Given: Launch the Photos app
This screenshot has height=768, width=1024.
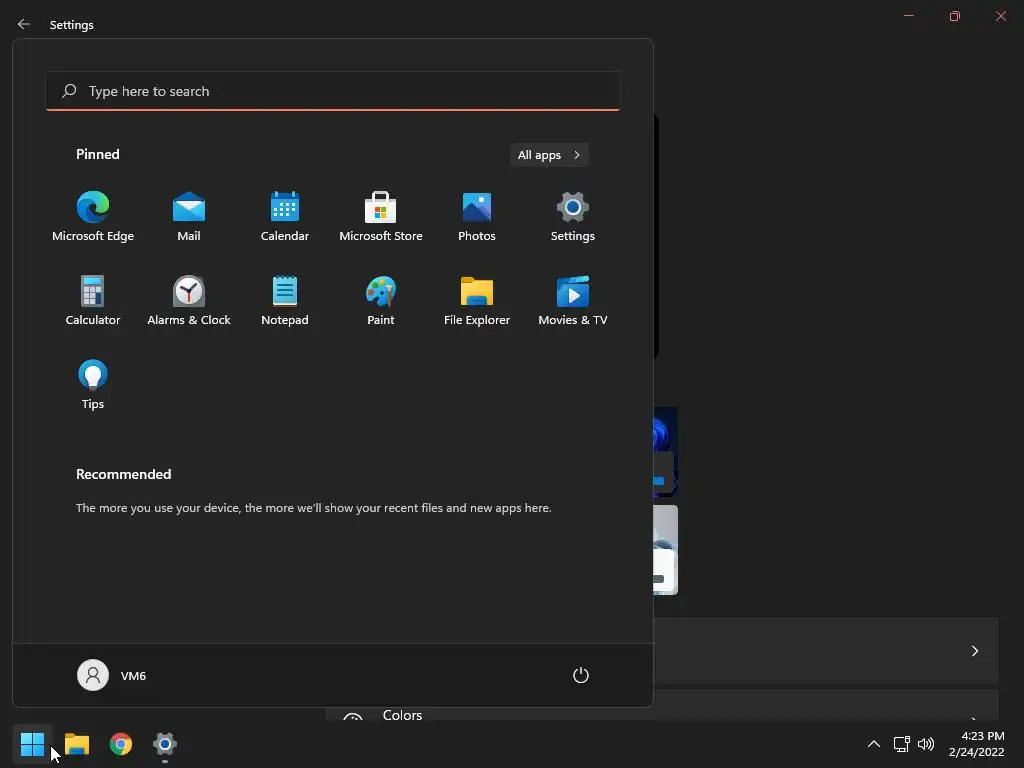Looking at the screenshot, I should pyautogui.click(x=477, y=217).
